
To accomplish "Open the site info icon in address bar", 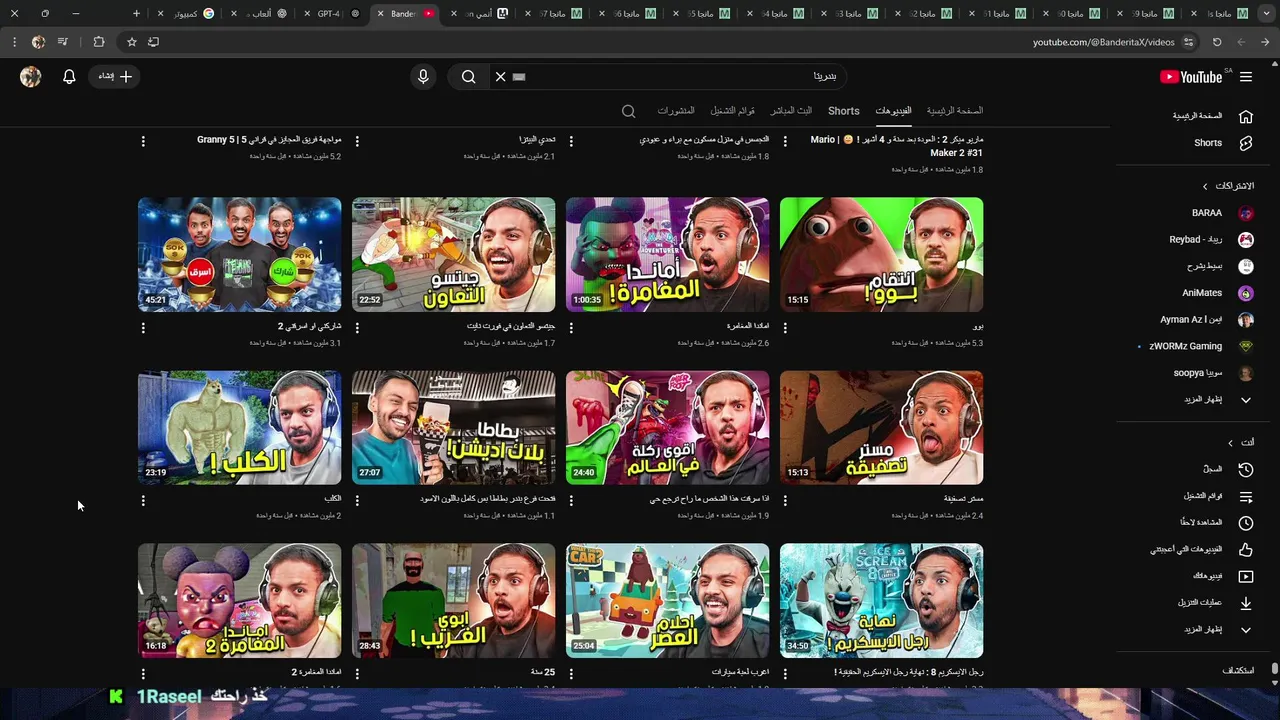I will pyautogui.click(x=1188, y=42).
